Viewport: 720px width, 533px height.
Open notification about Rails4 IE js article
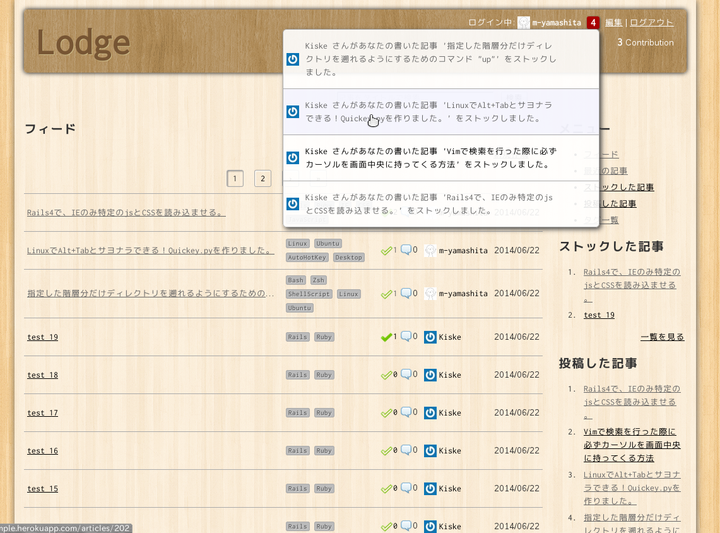click(441, 204)
